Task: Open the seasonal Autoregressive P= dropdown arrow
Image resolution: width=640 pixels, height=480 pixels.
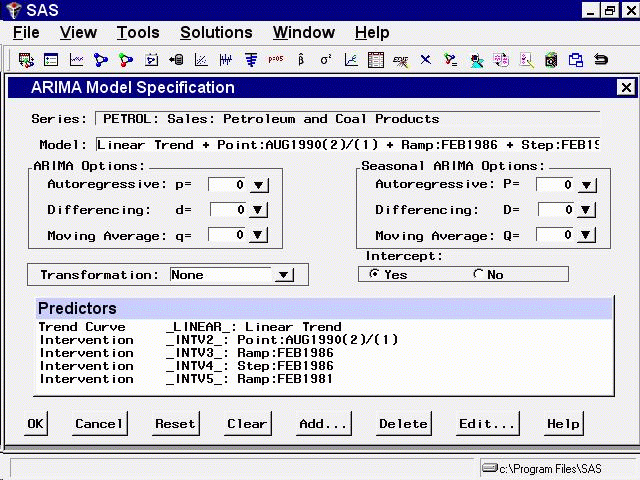Action: tap(587, 185)
